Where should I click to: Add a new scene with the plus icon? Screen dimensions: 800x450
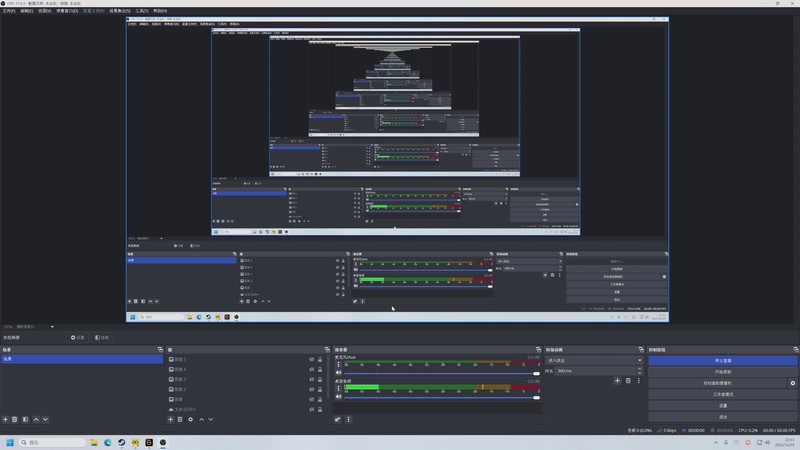(x=6, y=419)
